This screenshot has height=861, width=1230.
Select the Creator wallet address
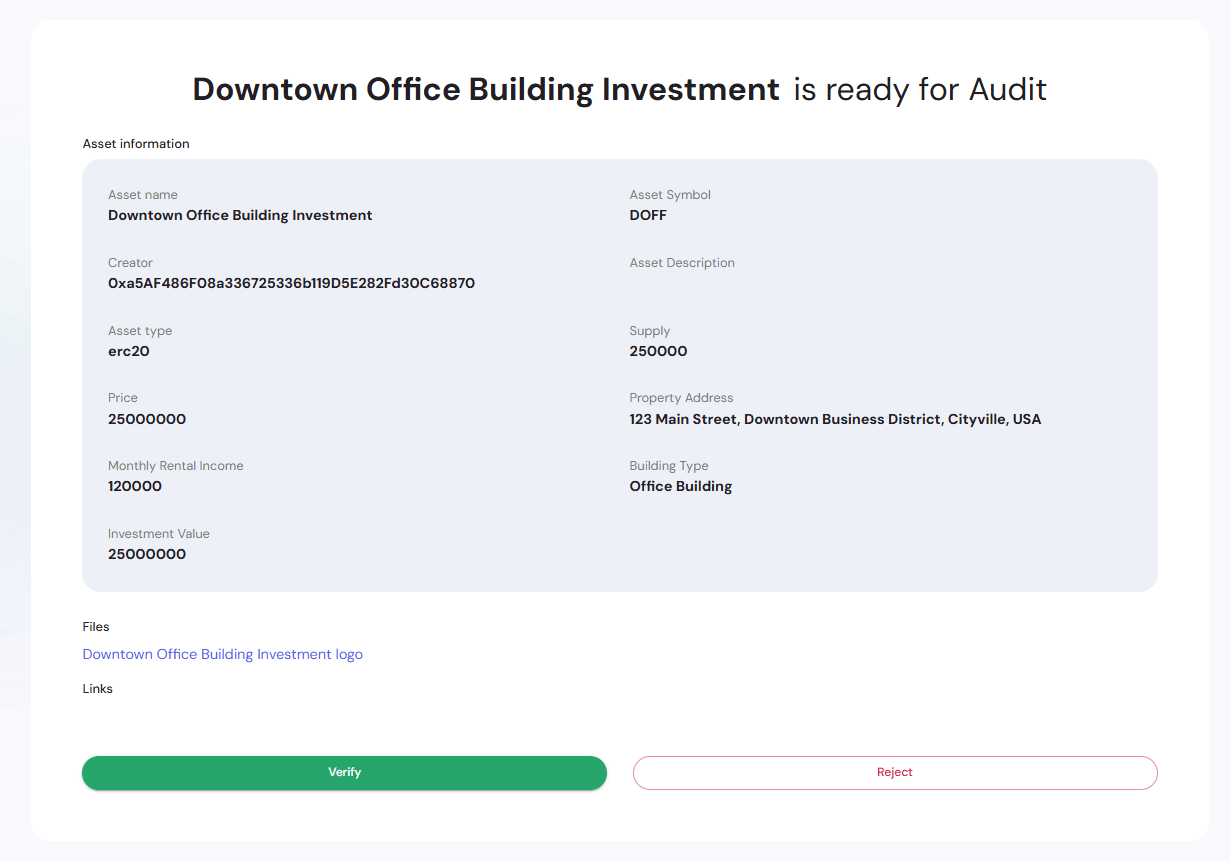pos(291,283)
